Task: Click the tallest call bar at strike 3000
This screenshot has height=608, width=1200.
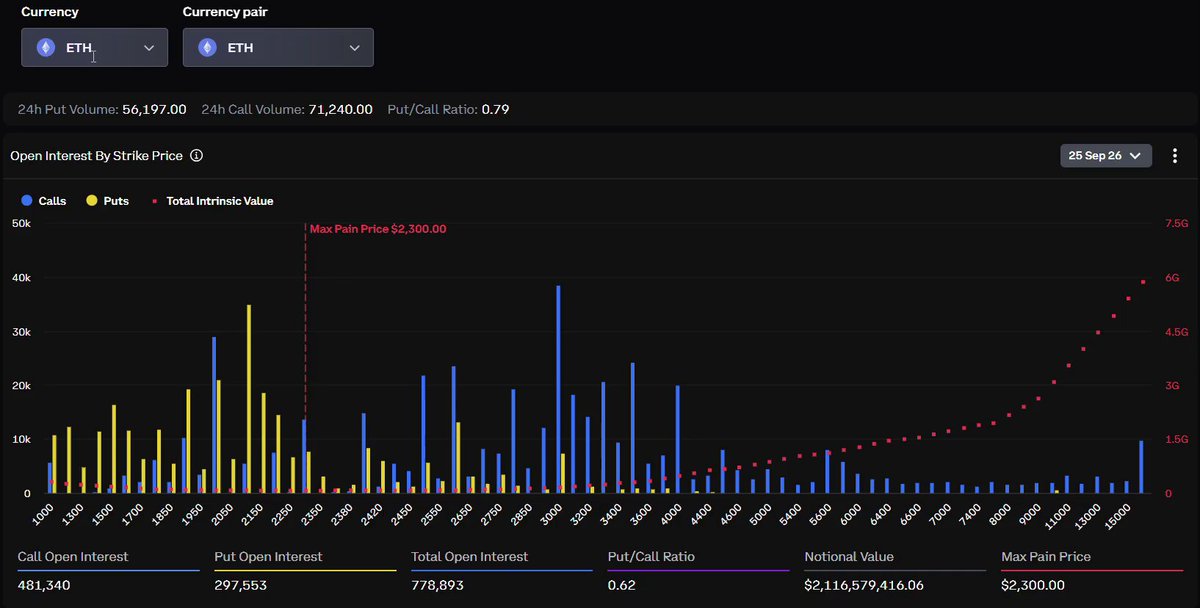Action: [x=558, y=389]
